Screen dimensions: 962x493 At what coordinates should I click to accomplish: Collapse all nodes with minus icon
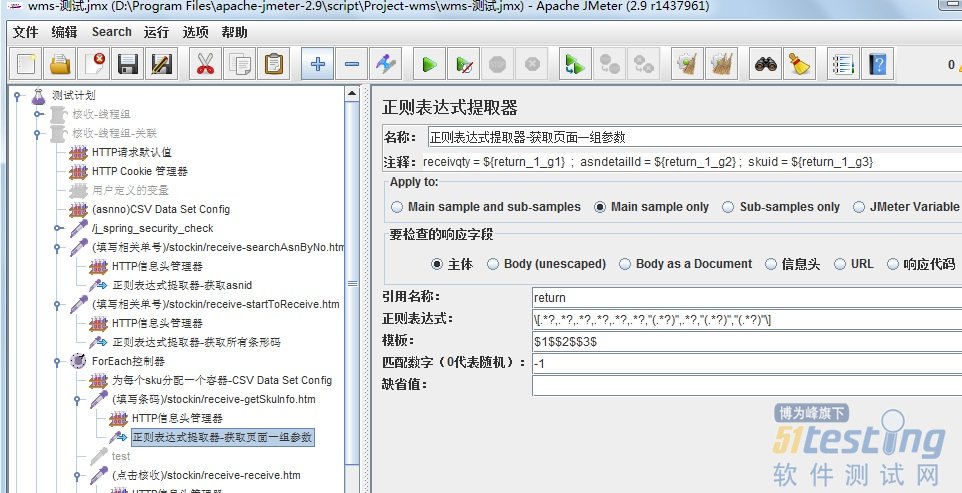352,64
